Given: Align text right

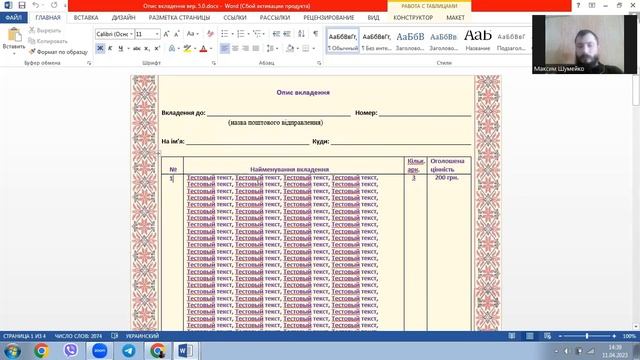Looking at the screenshot, I should click(x=245, y=49).
